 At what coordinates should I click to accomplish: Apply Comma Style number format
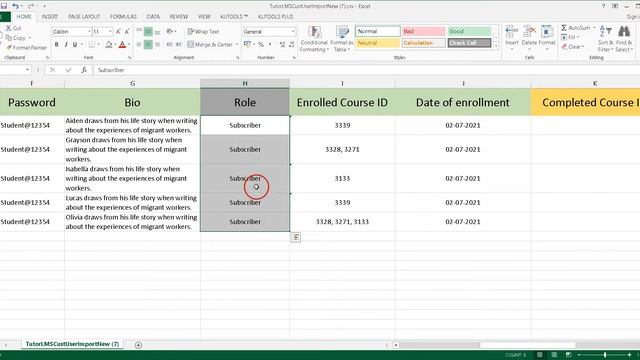[x=270, y=44]
